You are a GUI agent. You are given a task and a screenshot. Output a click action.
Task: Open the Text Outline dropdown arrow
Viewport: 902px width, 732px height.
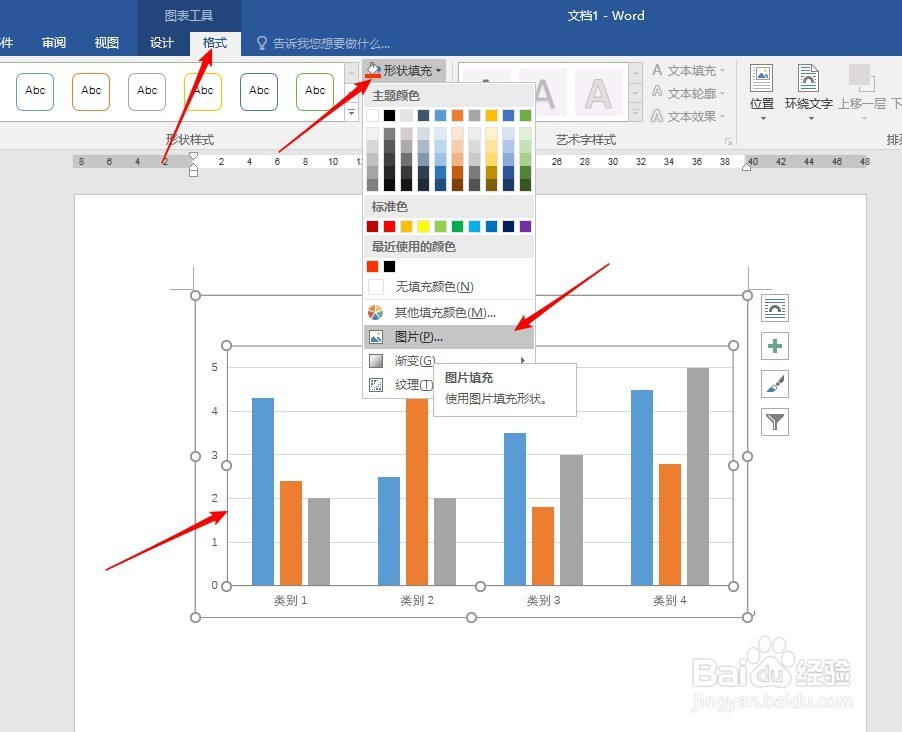click(x=723, y=93)
